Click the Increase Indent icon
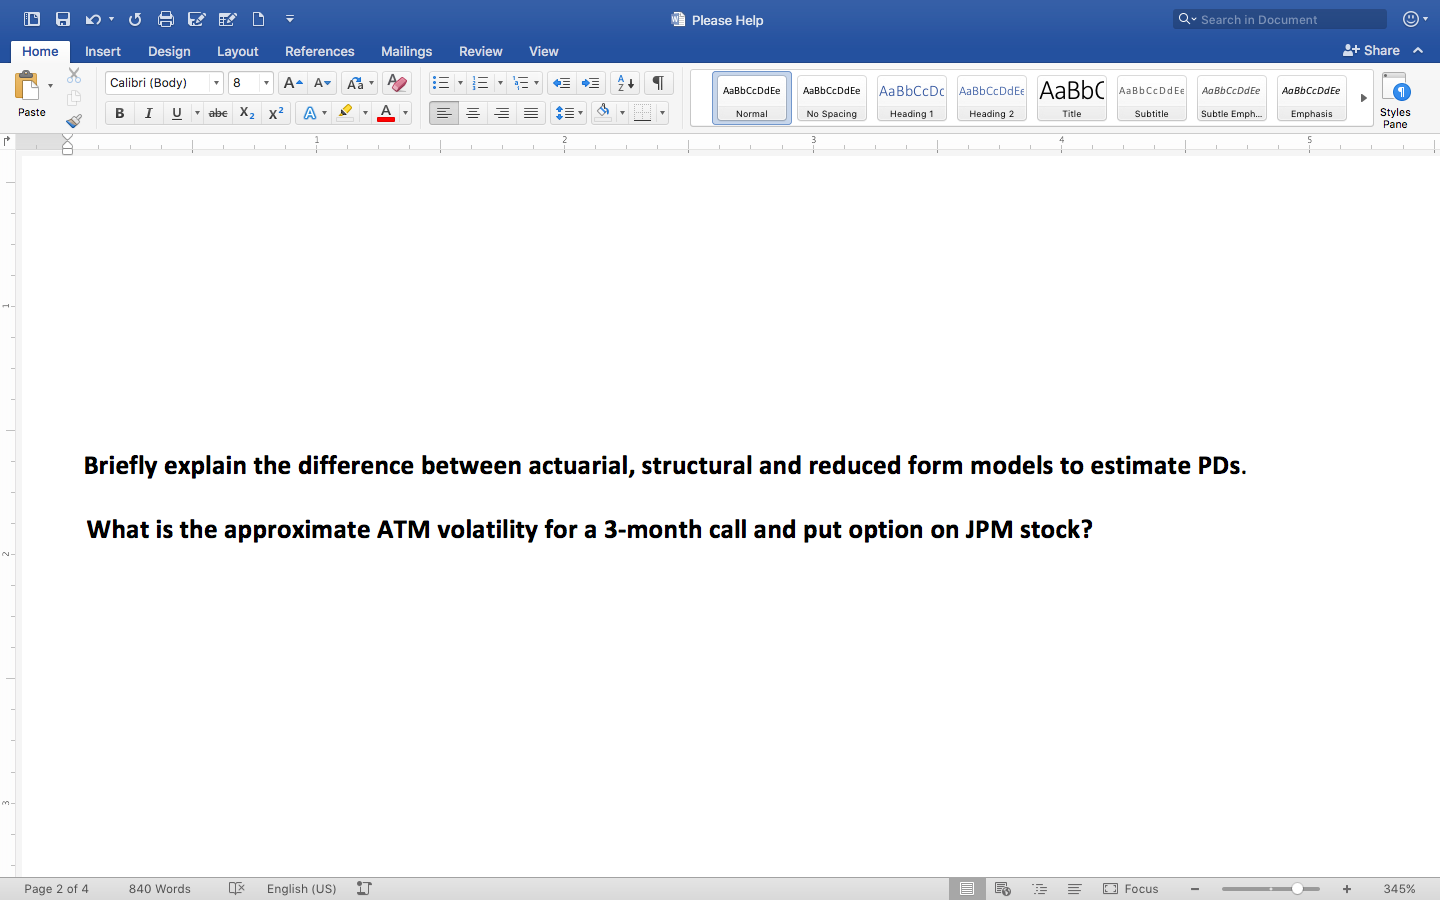This screenshot has width=1440, height=900. pyautogui.click(x=591, y=83)
